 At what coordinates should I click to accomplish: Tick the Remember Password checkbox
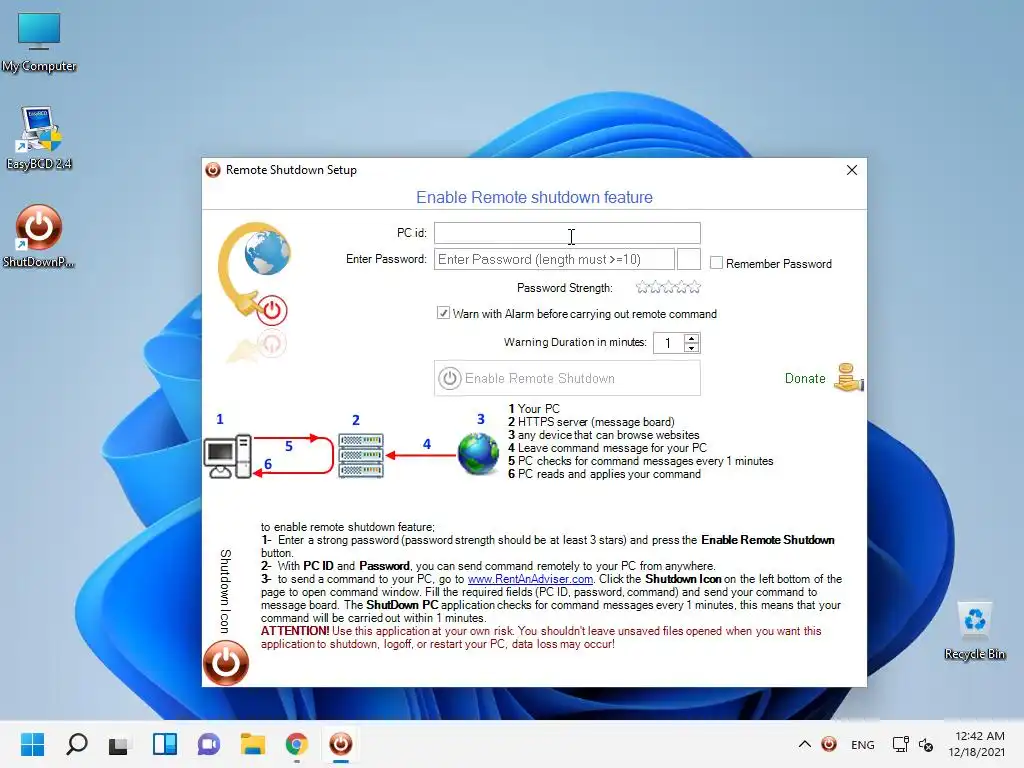[x=716, y=263]
